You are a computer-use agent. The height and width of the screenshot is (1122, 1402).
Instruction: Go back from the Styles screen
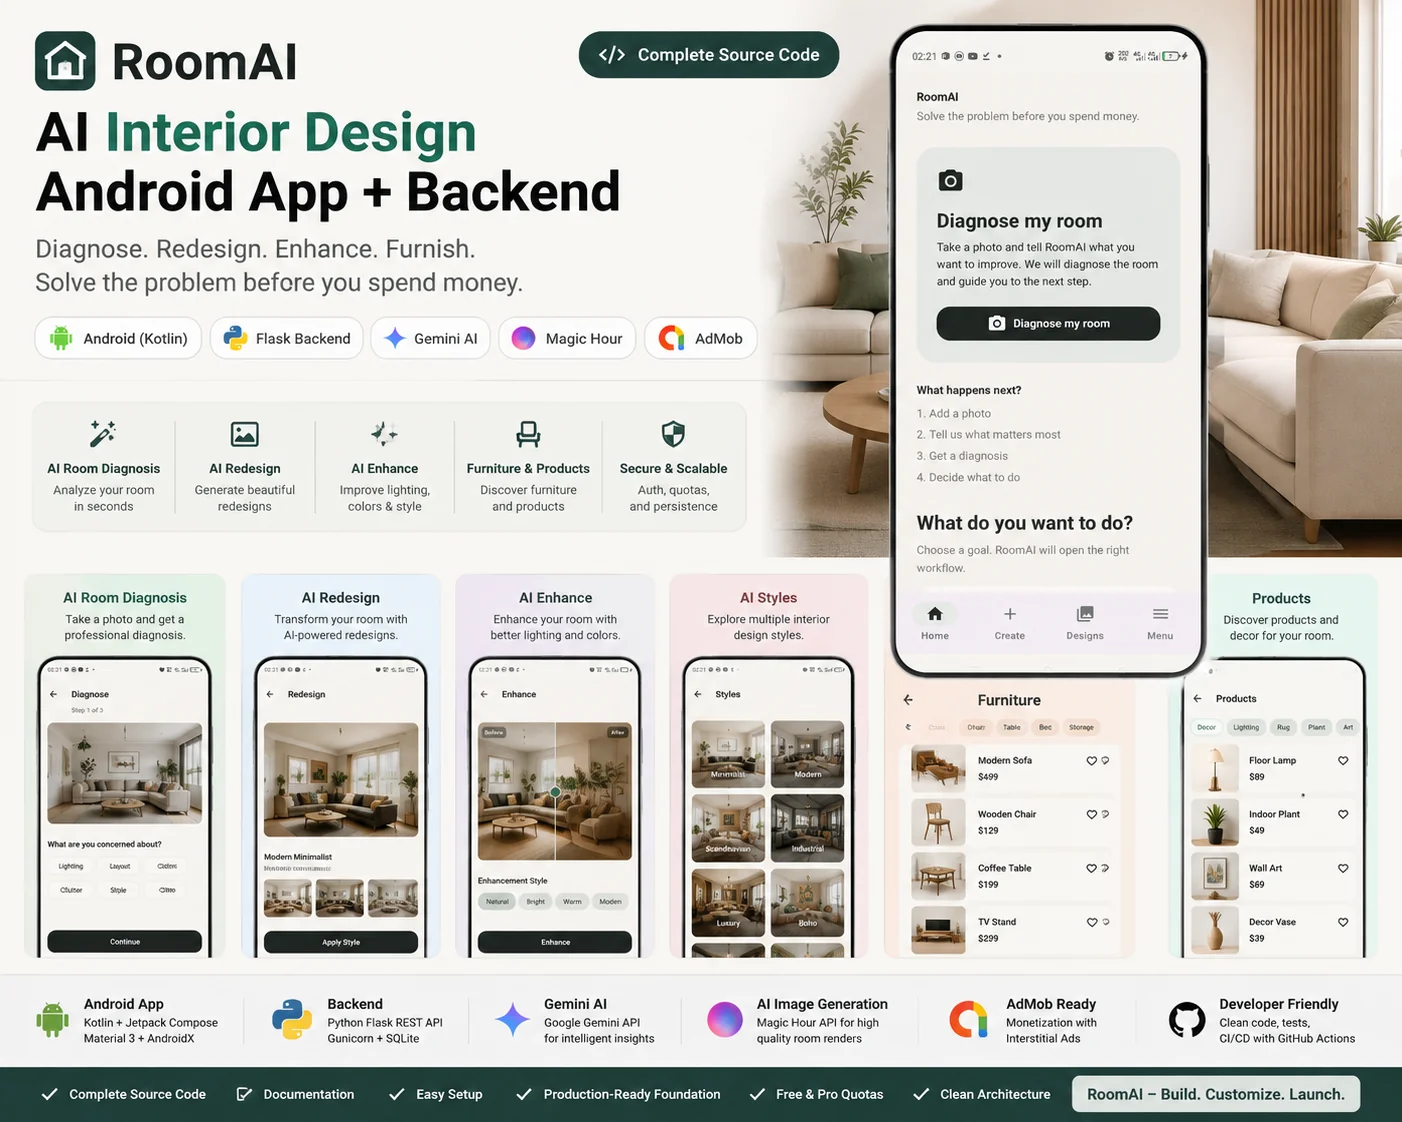[x=698, y=694]
